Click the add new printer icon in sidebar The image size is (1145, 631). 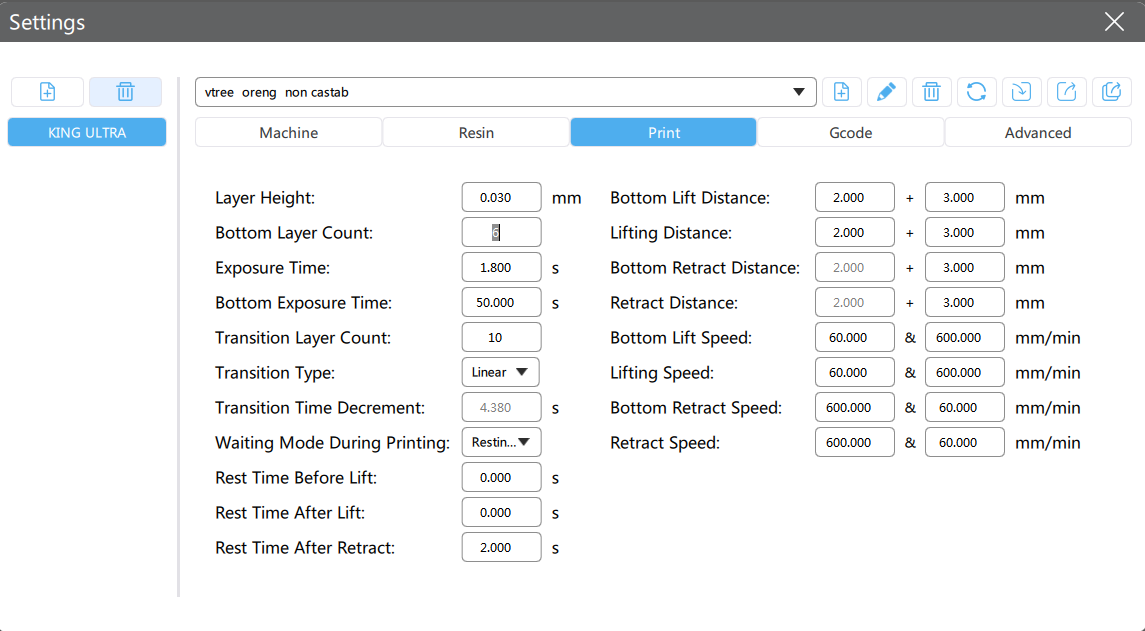[47, 92]
